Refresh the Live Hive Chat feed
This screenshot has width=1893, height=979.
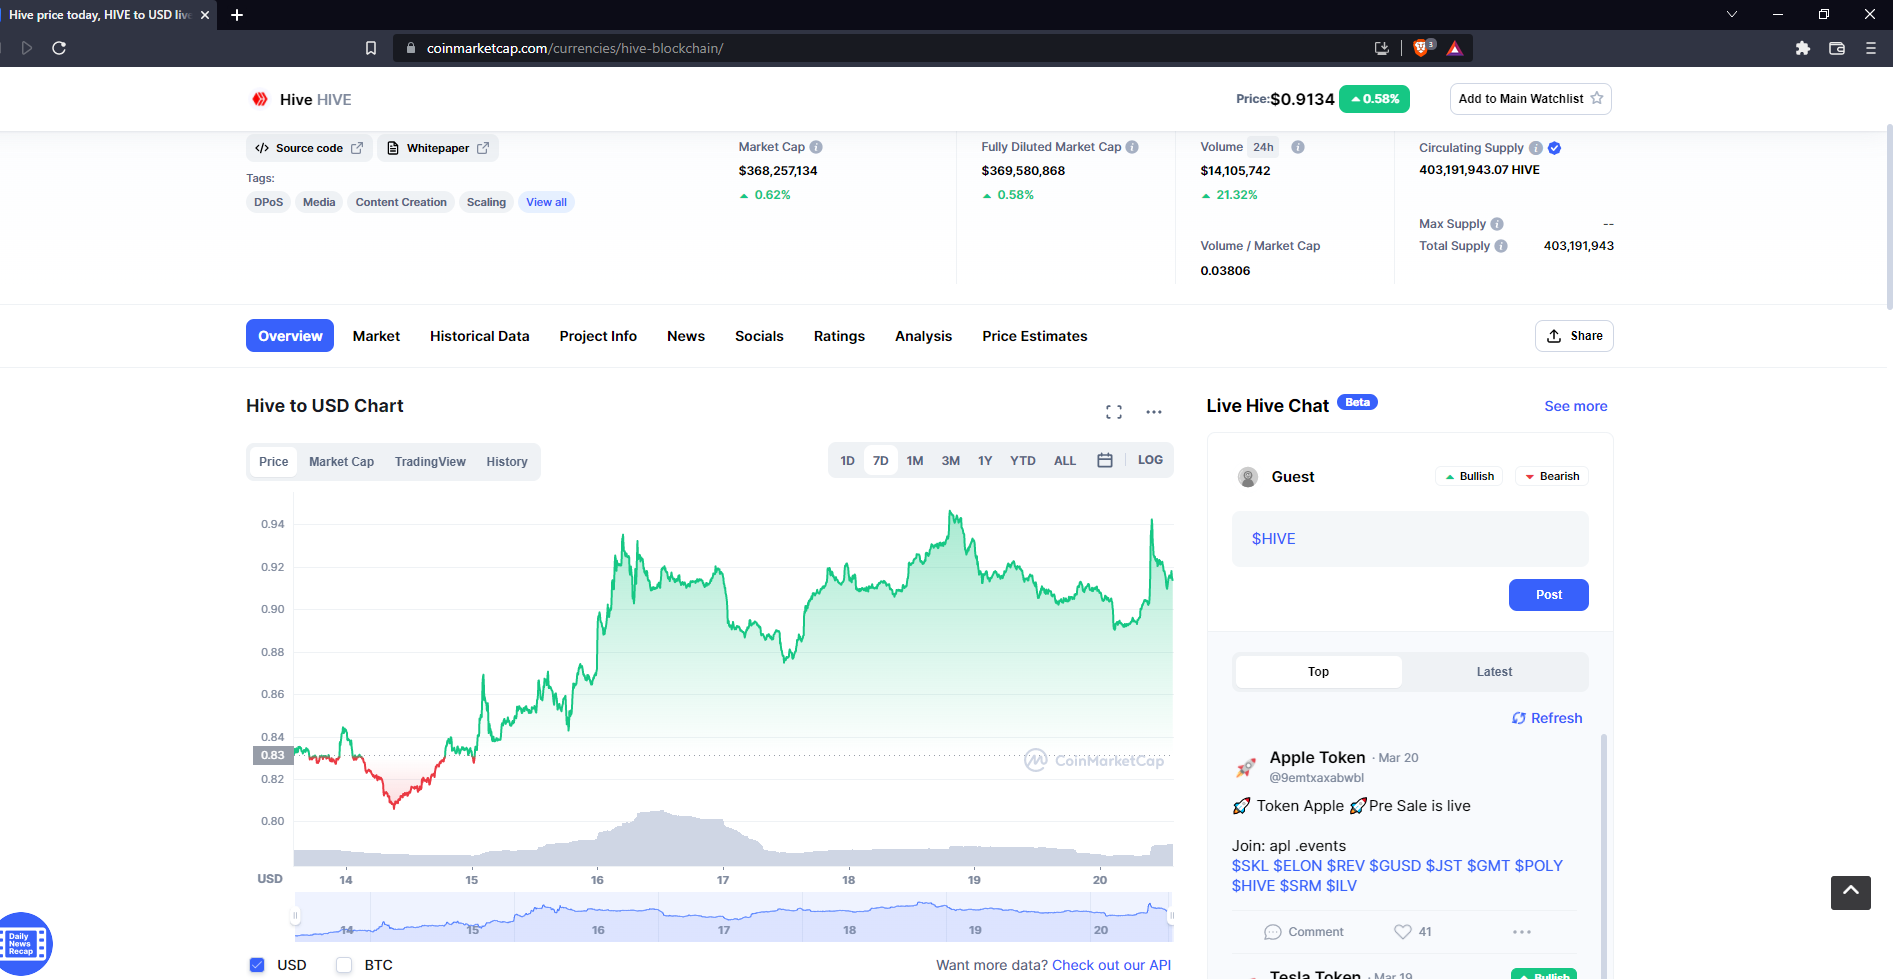click(1547, 718)
